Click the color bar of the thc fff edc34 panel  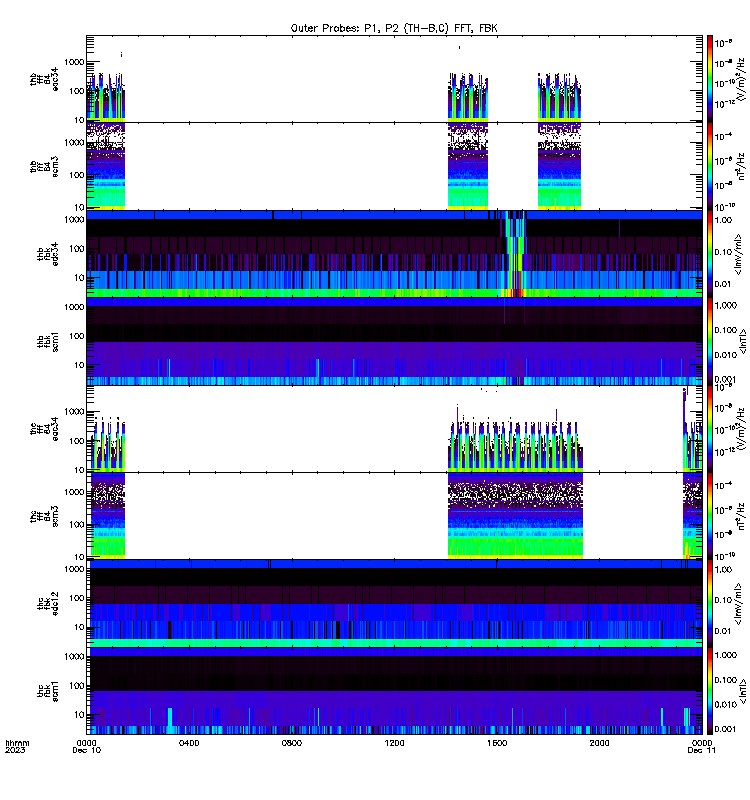[710, 429]
